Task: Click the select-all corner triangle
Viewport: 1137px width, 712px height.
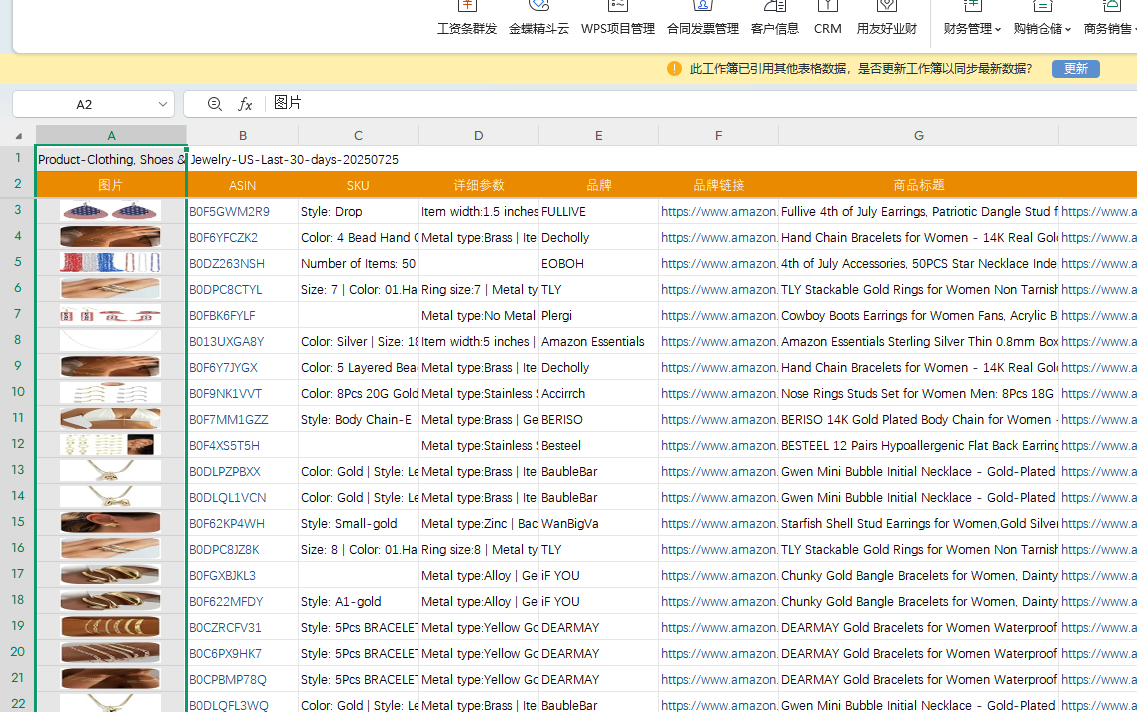Action: click(x=18, y=136)
